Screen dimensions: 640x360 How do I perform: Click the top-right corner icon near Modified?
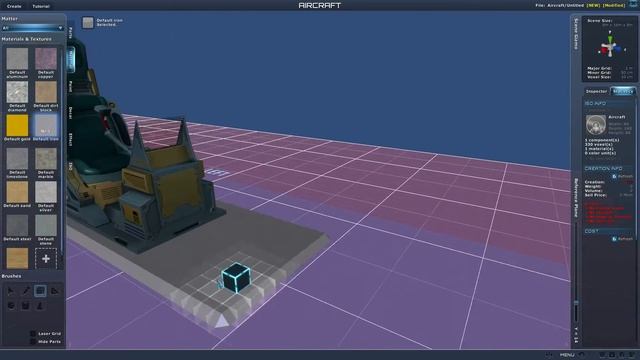(633, 5)
